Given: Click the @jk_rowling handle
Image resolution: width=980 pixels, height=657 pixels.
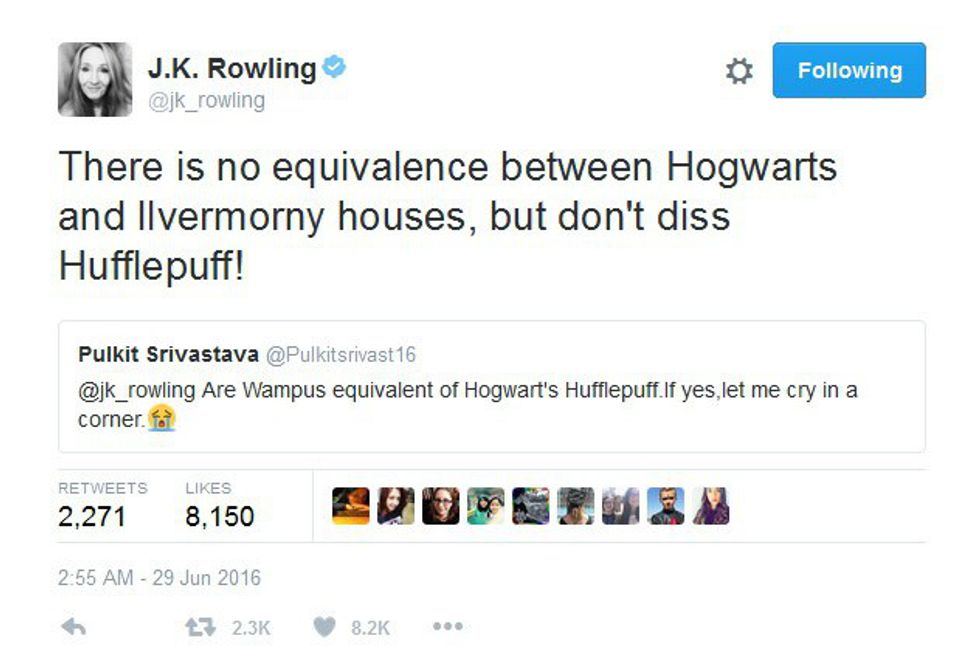Looking at the screenshot, I should coord(206,100).
